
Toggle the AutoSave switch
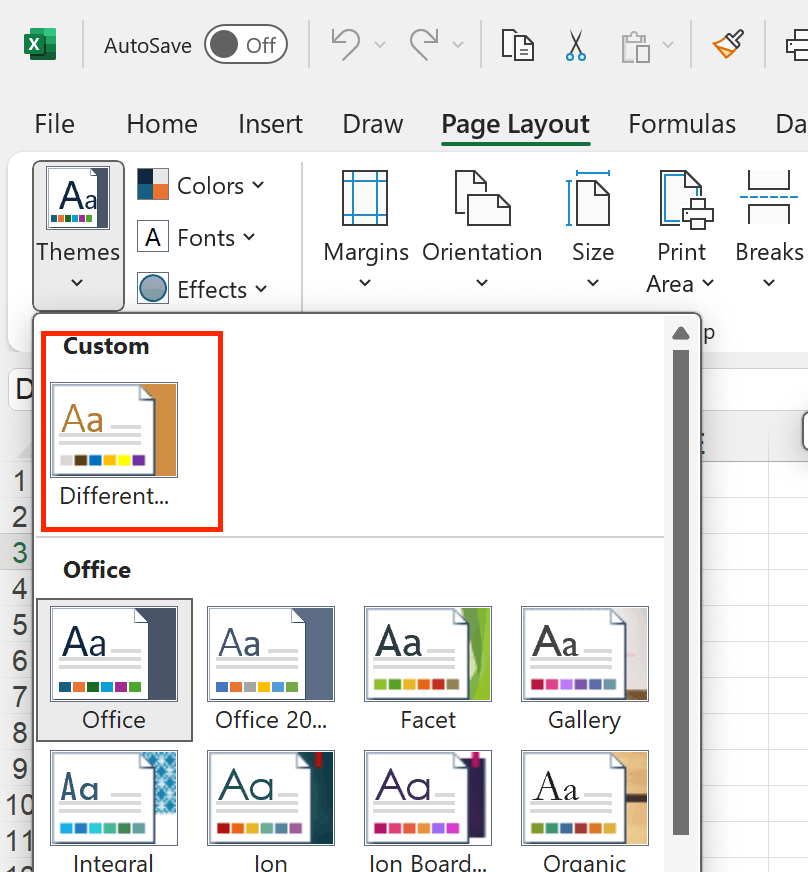pyautogui.click(x=245, y=44)
